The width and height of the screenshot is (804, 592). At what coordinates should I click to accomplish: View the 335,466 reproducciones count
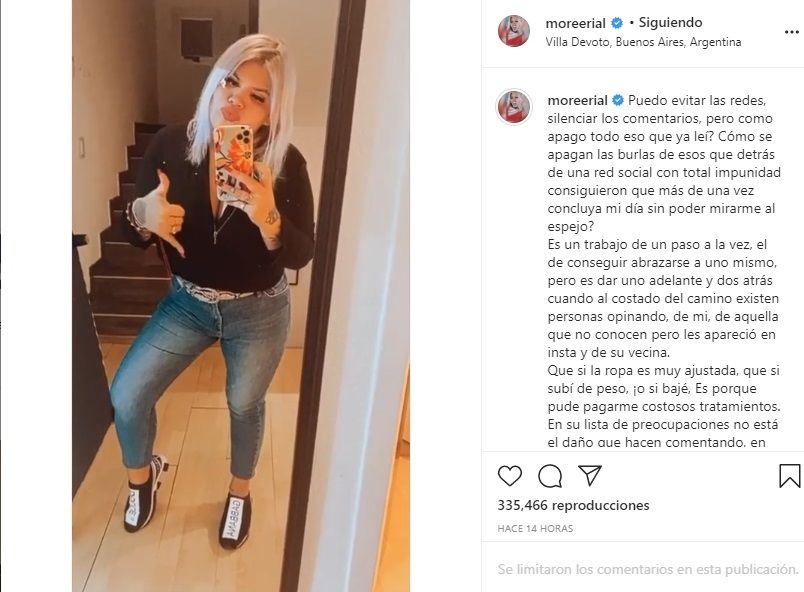pyautogui.click(x=573, y=505)
